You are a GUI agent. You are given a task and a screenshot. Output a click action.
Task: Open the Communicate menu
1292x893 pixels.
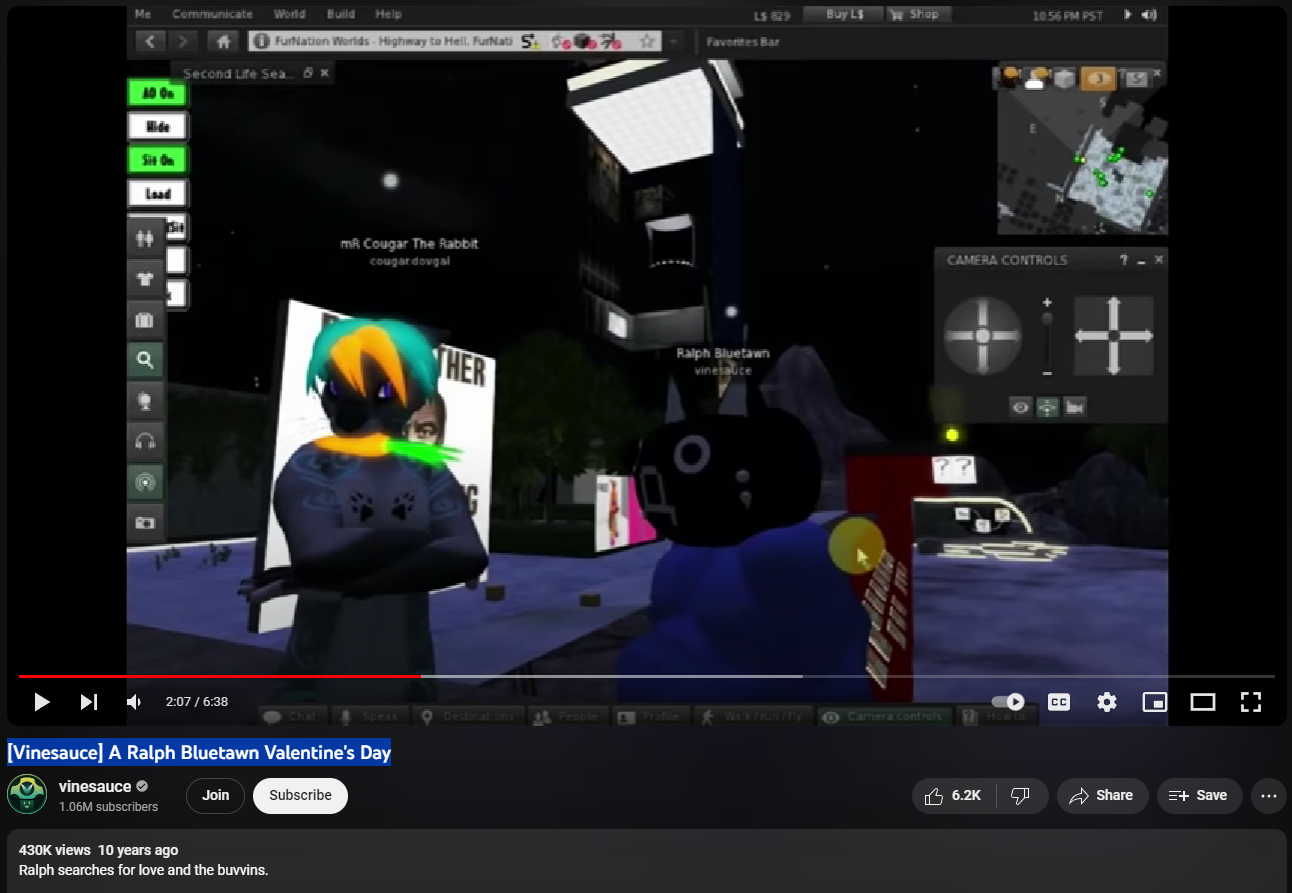pyautogui.click(x=212, y=14)
